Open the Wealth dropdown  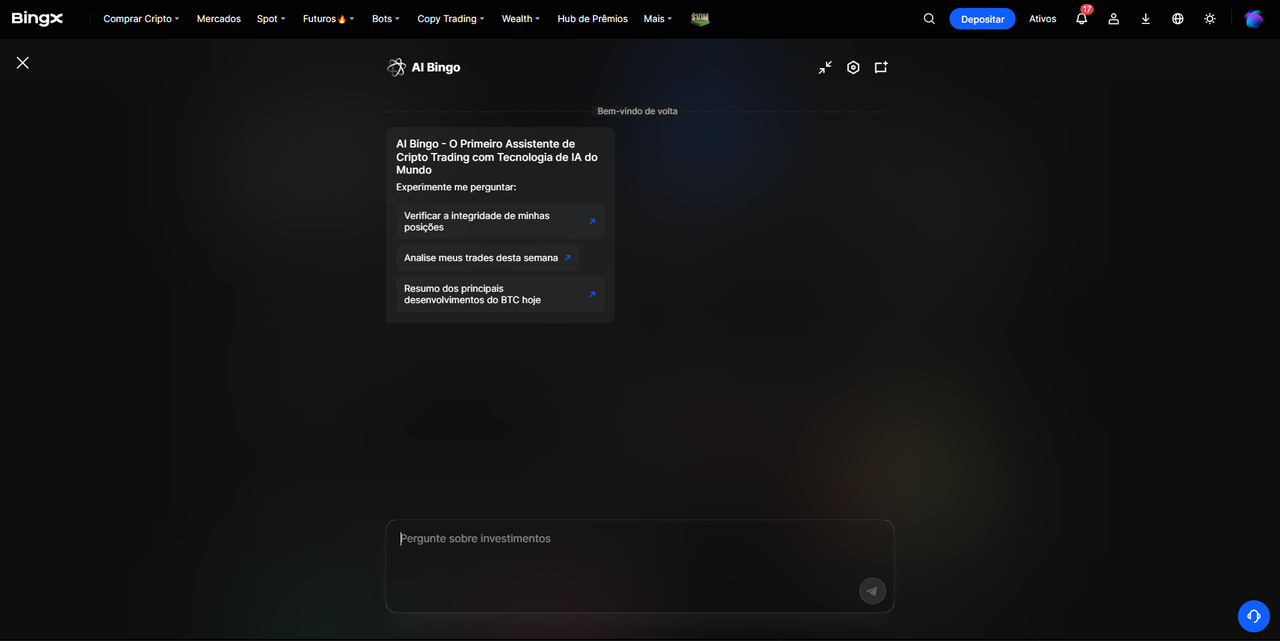[520, 19]
